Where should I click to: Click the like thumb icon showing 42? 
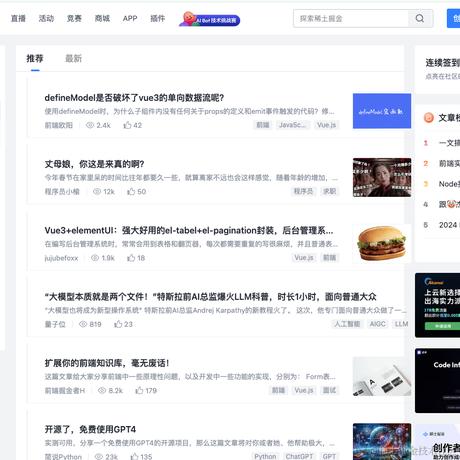coord(127,125)
